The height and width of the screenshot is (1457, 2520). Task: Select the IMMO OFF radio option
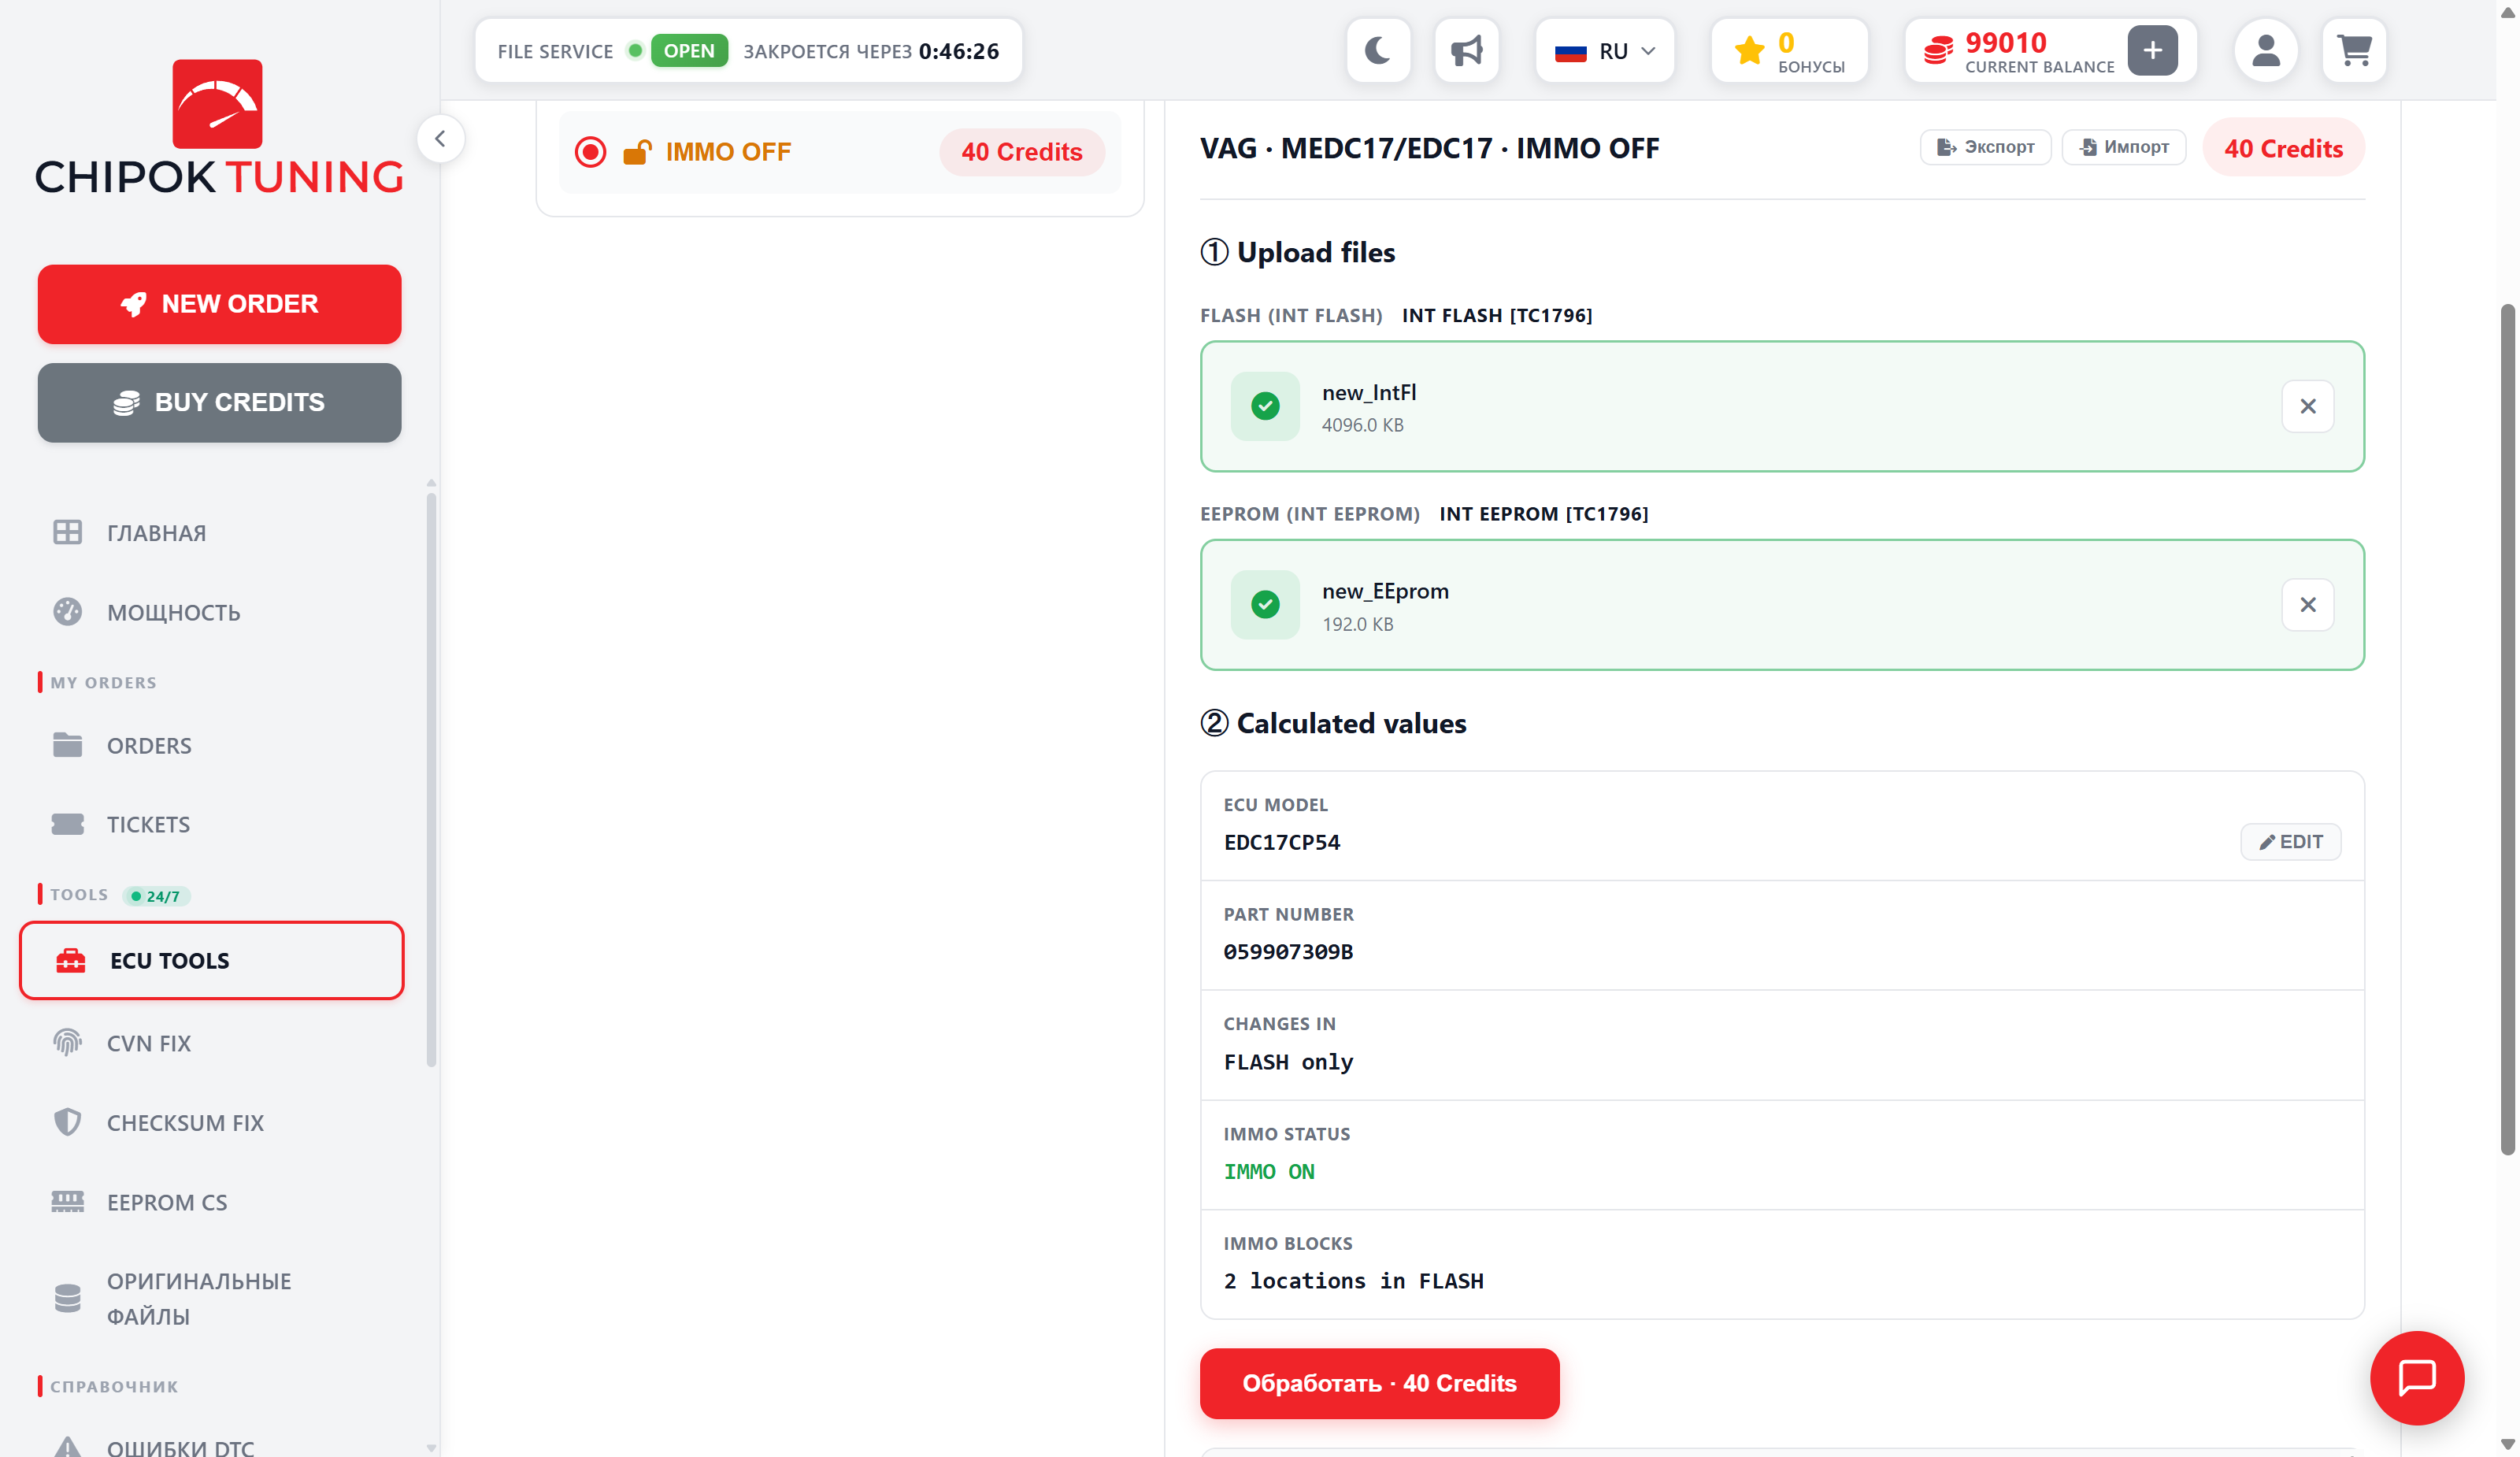tap(590, 152)
